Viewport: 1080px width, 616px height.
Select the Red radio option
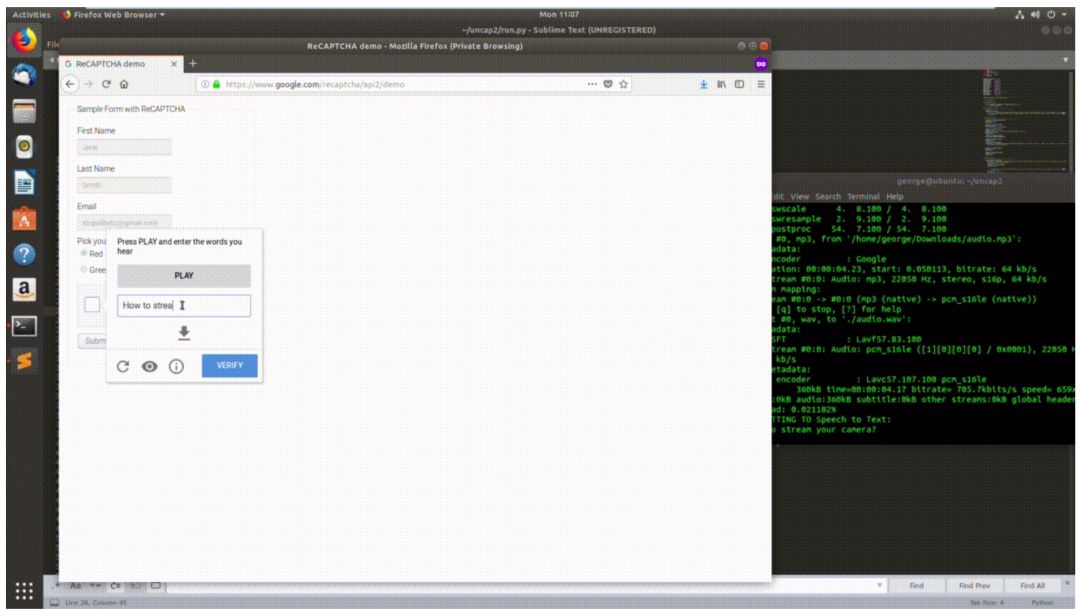point(84,254)
